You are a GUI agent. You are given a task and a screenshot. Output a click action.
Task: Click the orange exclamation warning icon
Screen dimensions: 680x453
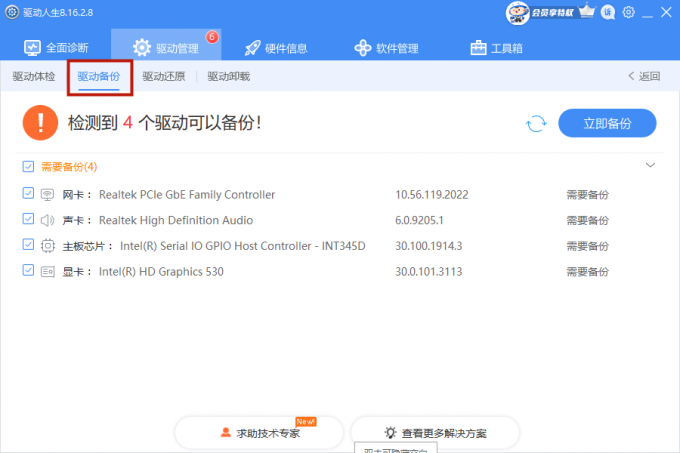(40, 123)
